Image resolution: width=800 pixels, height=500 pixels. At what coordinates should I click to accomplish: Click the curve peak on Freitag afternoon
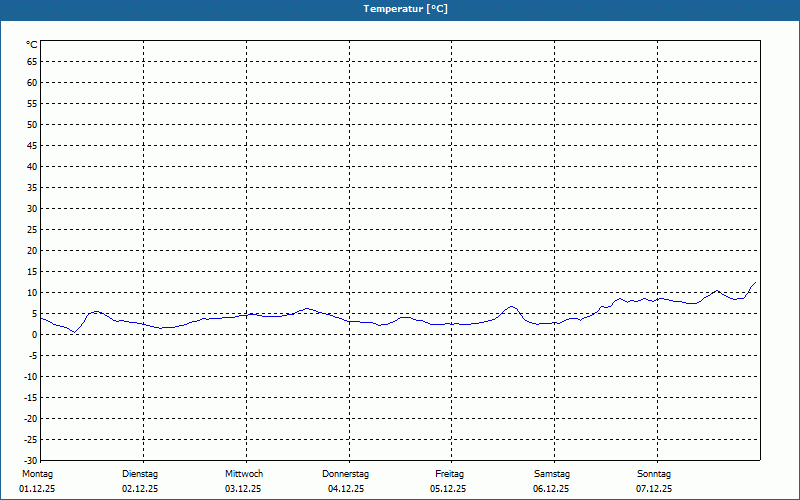click(511, 307)
